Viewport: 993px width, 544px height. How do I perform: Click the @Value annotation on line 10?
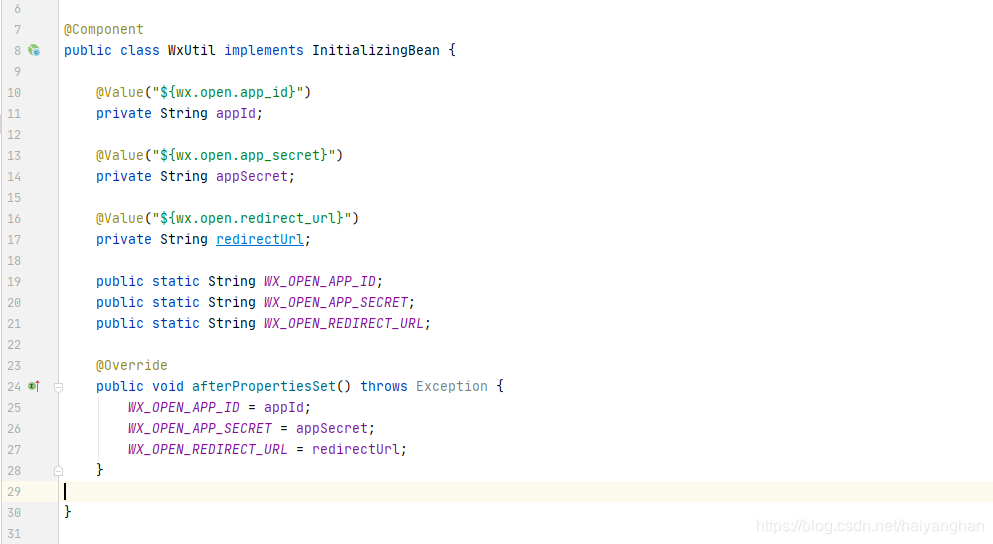tap(120, 92)
